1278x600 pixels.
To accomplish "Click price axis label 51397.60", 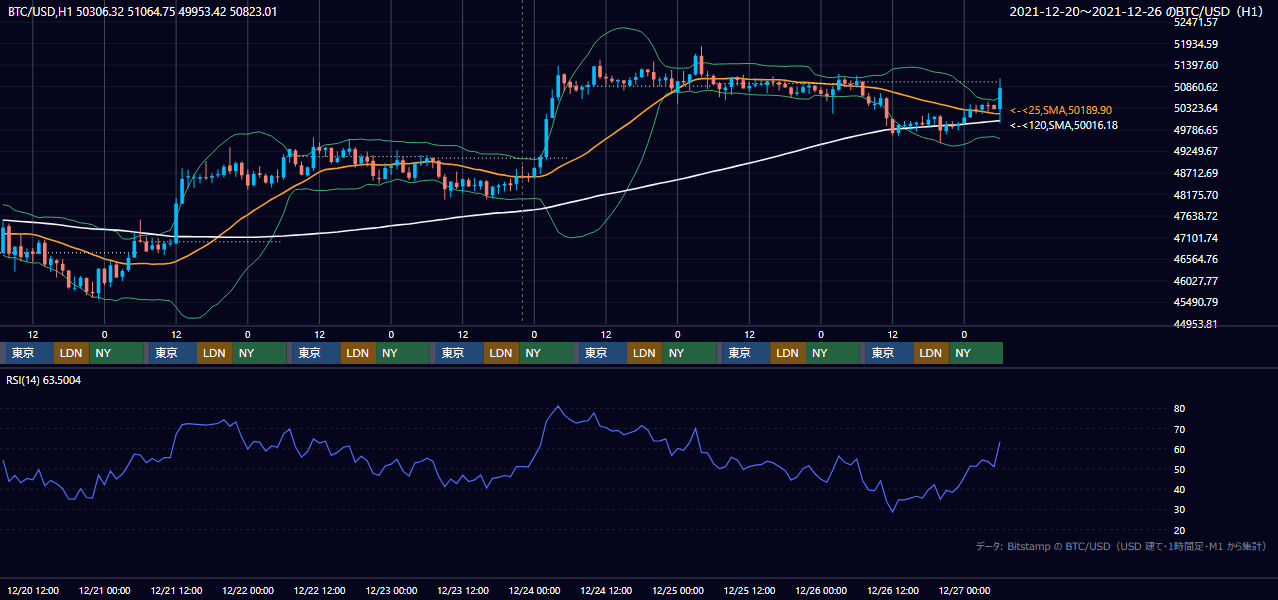I will click(1196, 65).
